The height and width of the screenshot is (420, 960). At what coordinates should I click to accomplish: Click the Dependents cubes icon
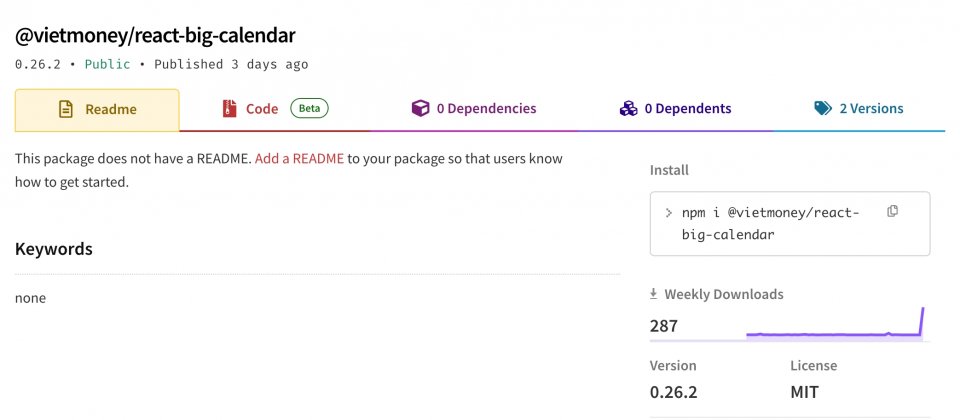click(628, 109)
